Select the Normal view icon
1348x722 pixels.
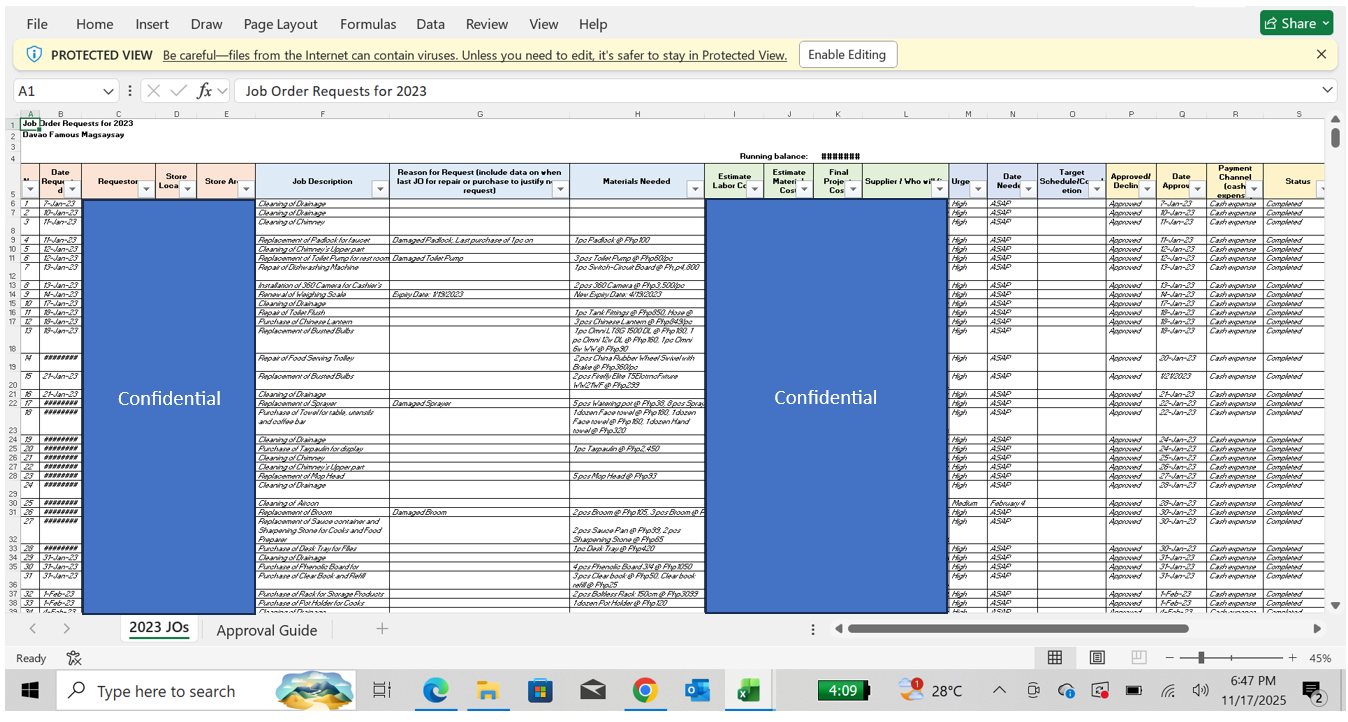pyautogui.click(x=1054, y=658)
